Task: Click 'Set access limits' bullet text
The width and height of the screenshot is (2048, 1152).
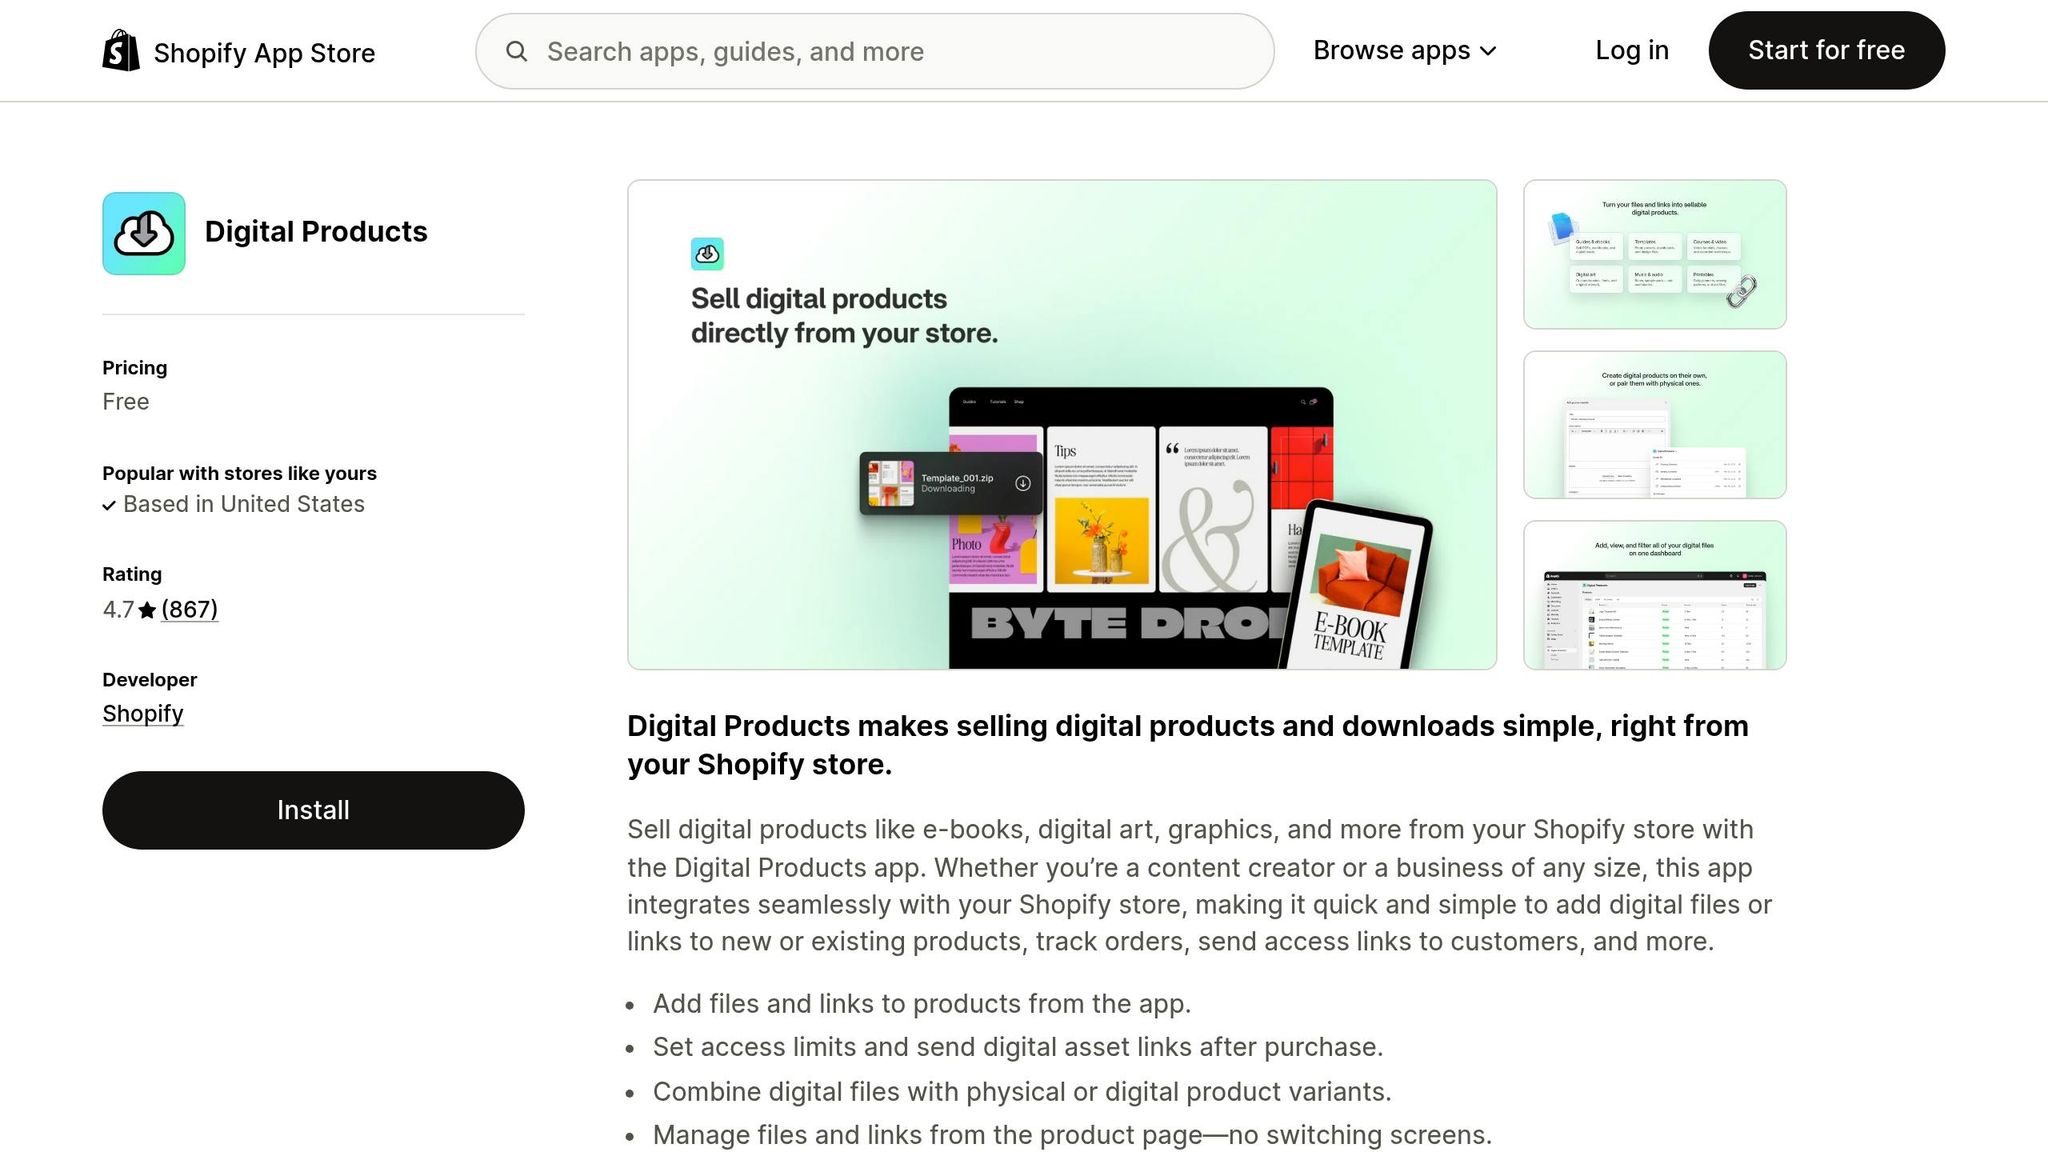Action: coord(1018,1047)
